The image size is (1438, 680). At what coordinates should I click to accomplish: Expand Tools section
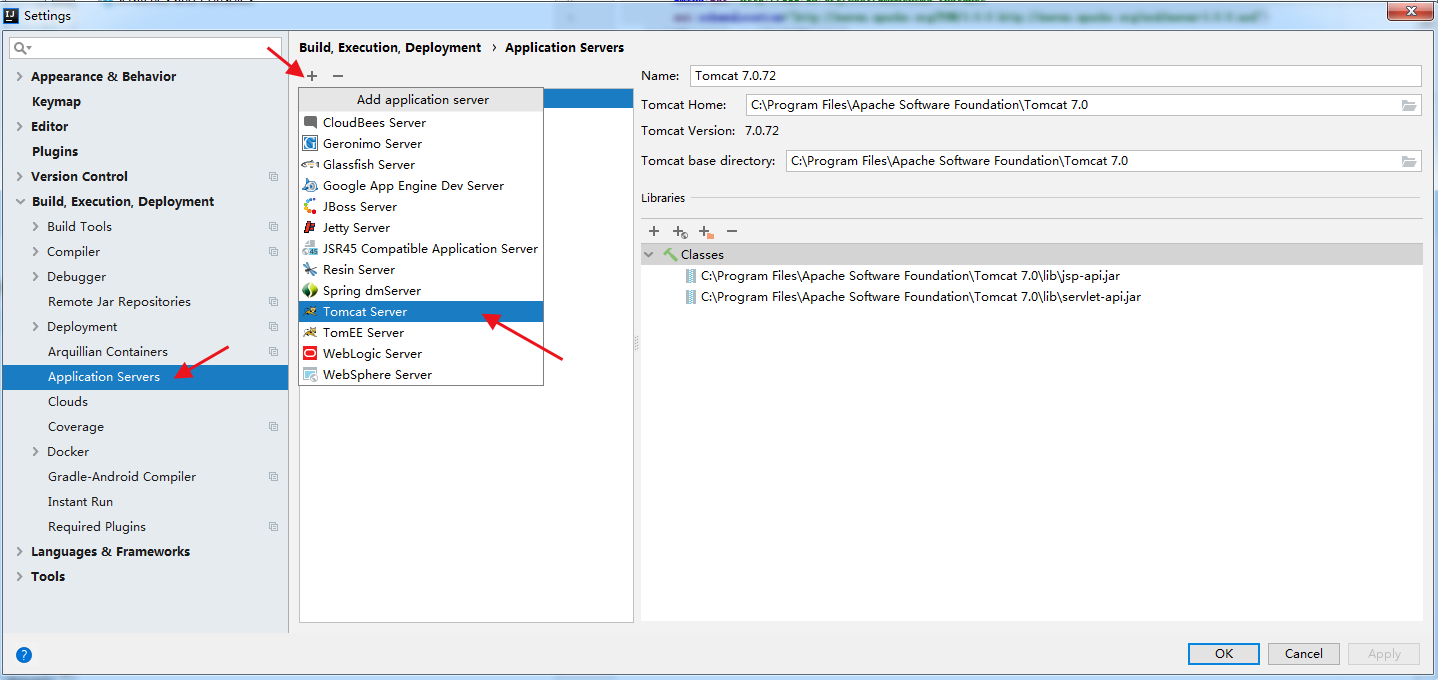(20, 576)
